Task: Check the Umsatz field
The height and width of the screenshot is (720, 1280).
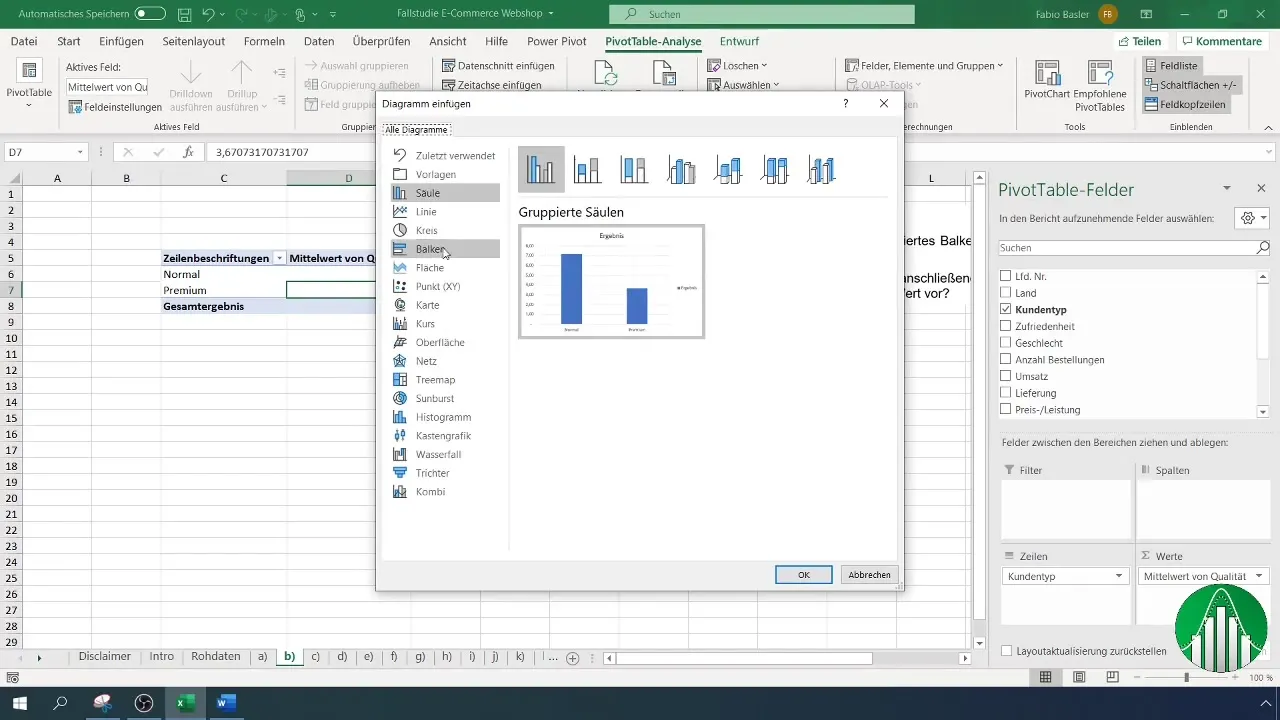Action: click(1006, 376)
